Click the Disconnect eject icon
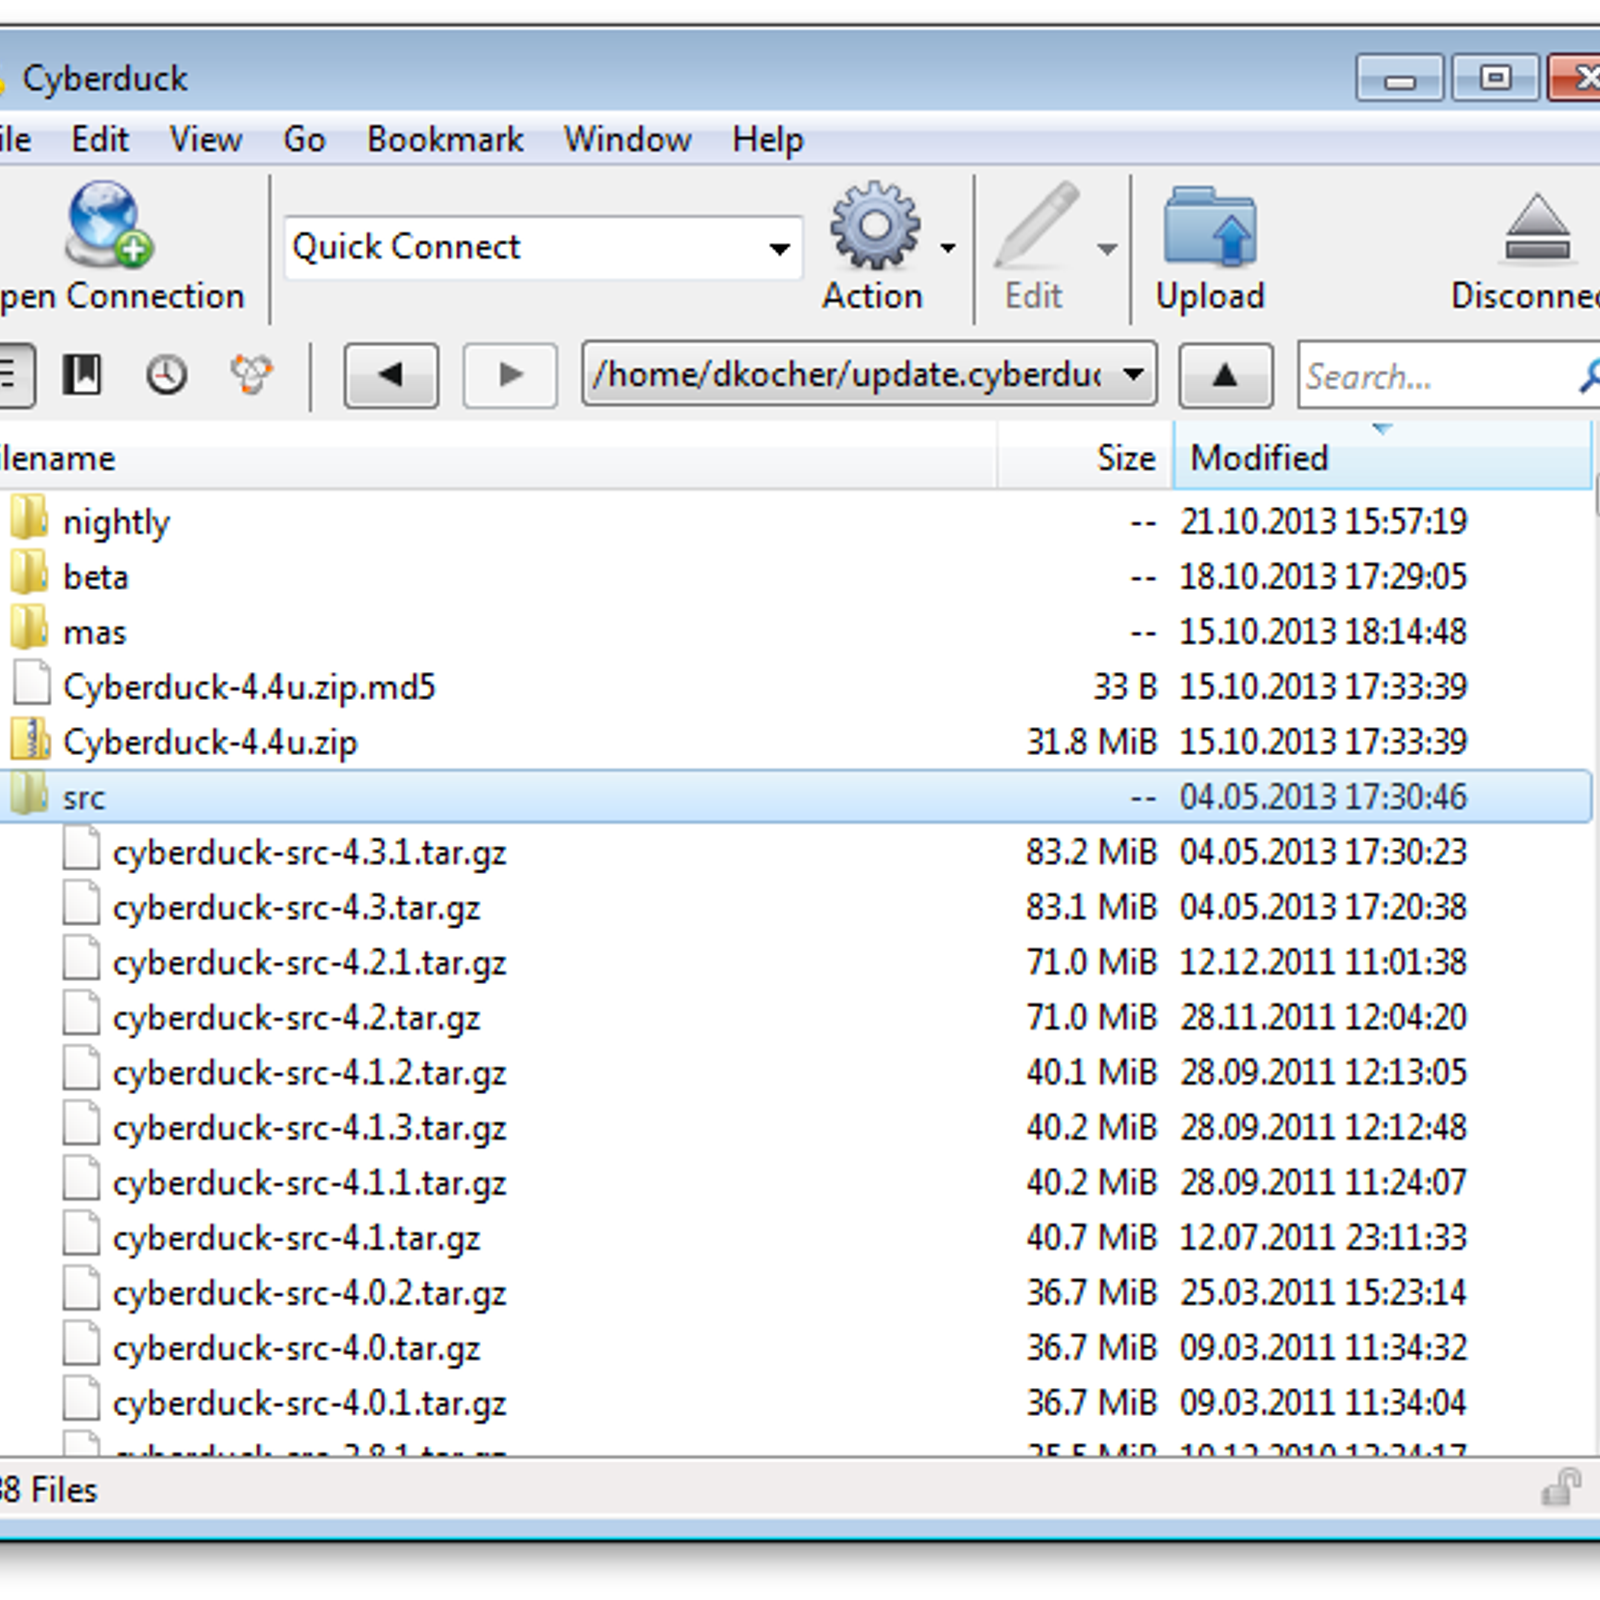1600x1600 pixels. click(x=1537, y=230)
